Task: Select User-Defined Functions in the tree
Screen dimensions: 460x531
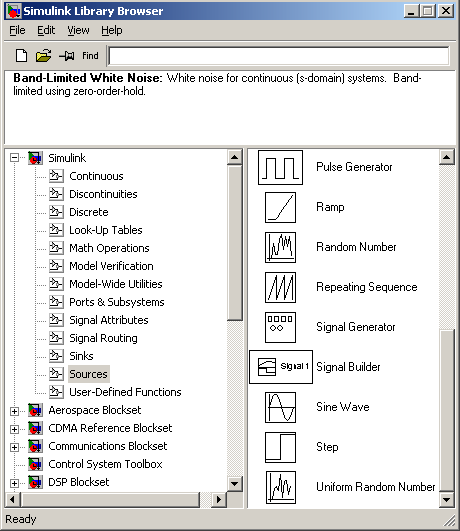Action: (125, 392)
